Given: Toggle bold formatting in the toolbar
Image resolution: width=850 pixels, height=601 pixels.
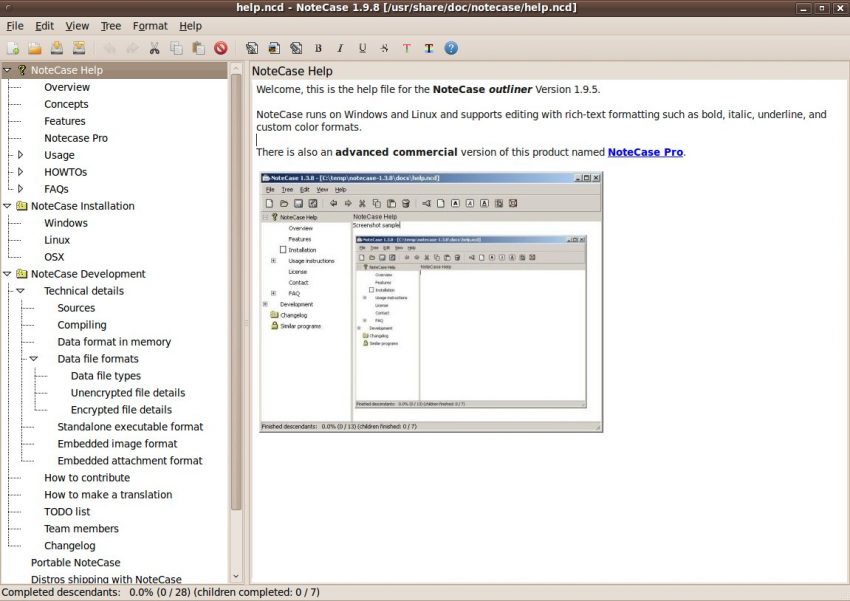Looking at the screenshot, I should (318, 47).
